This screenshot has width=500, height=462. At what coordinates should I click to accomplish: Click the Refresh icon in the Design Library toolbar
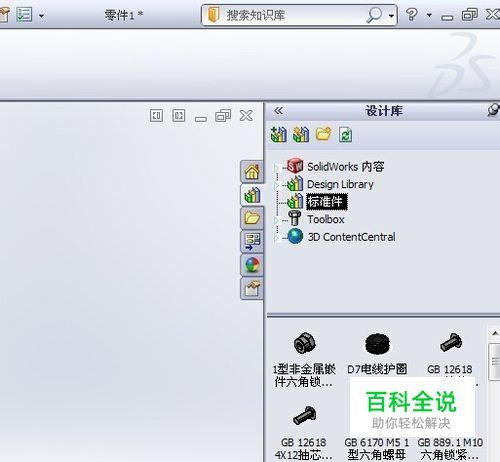345,135
